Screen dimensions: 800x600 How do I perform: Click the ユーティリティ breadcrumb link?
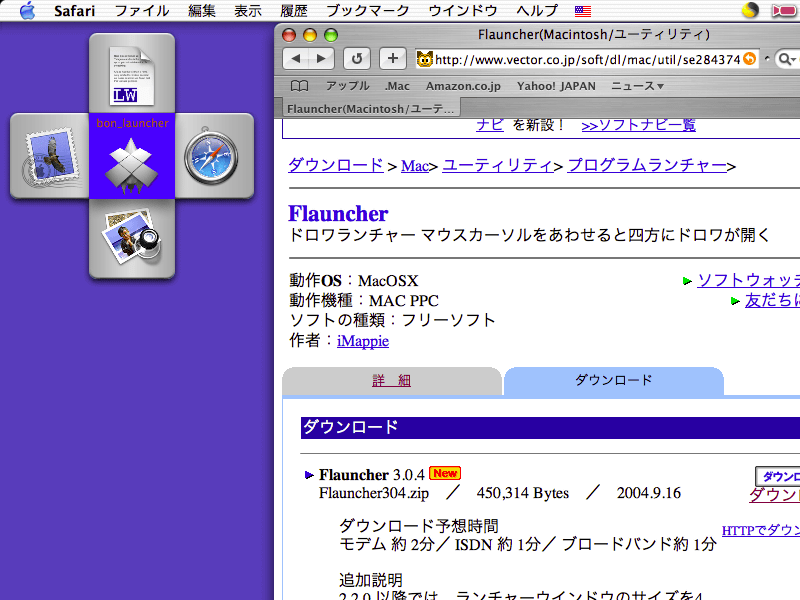tap(497, 165)
